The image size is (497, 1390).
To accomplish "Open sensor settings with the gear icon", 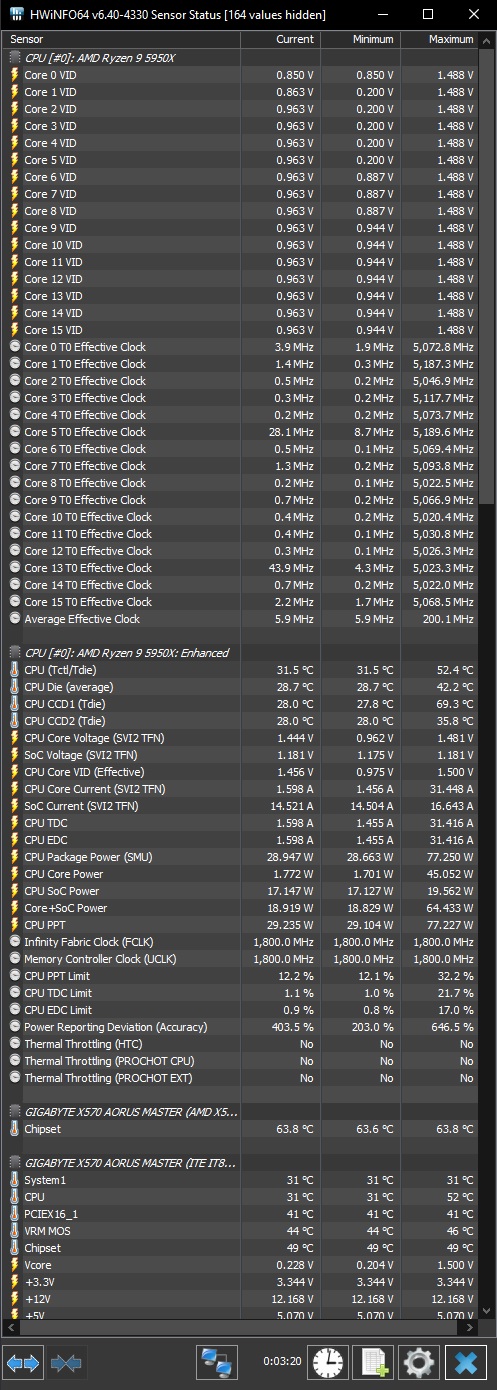I will [x=419, y=1362].
